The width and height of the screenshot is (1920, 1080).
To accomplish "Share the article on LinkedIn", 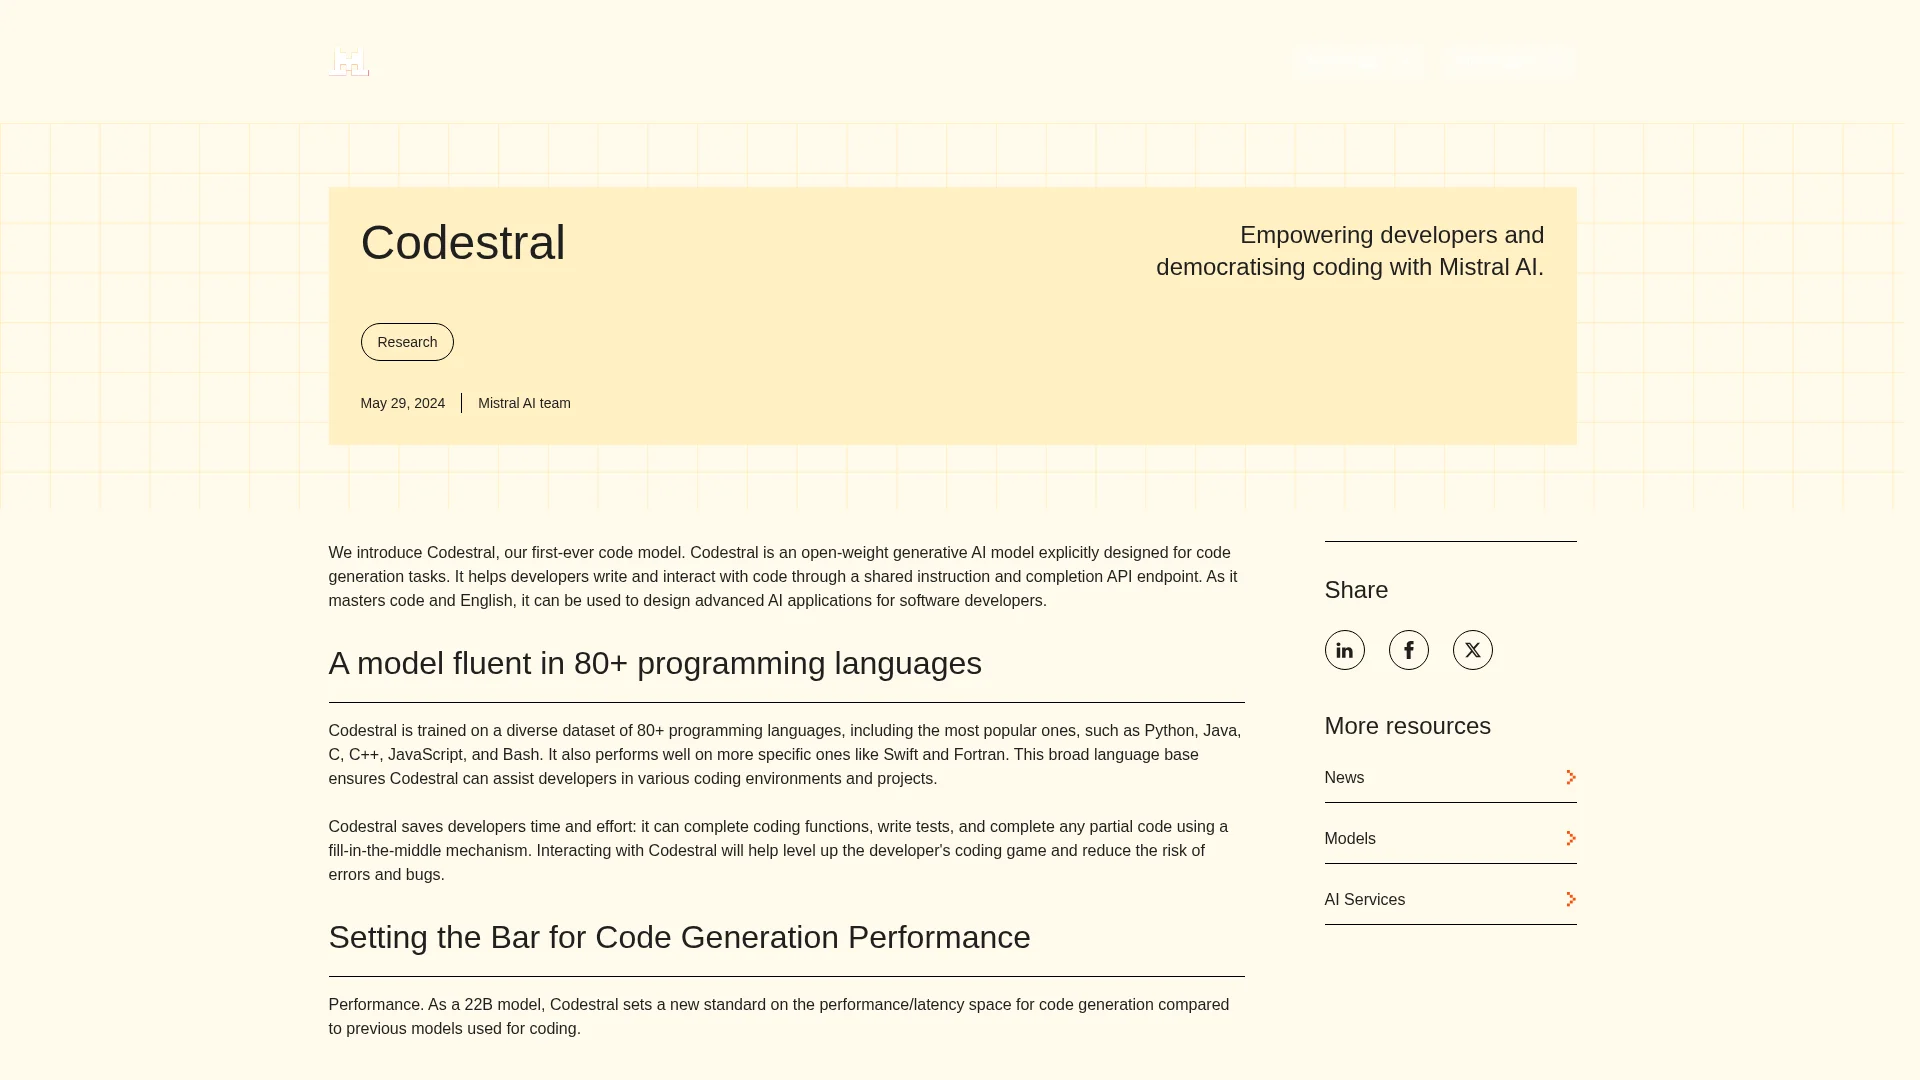I will point(1344,650).
